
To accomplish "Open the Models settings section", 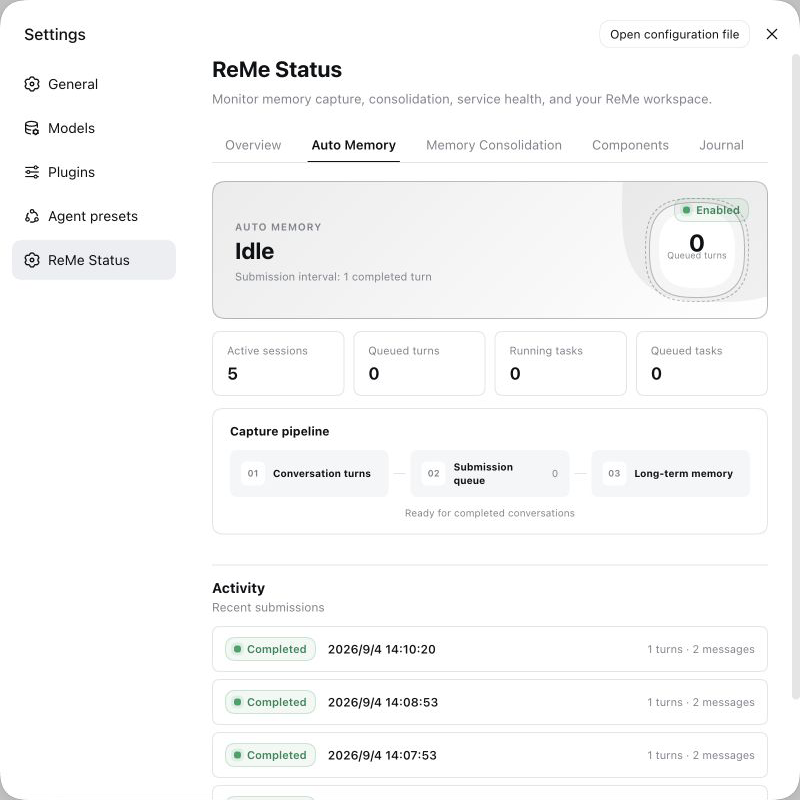I will pos(94,128).
